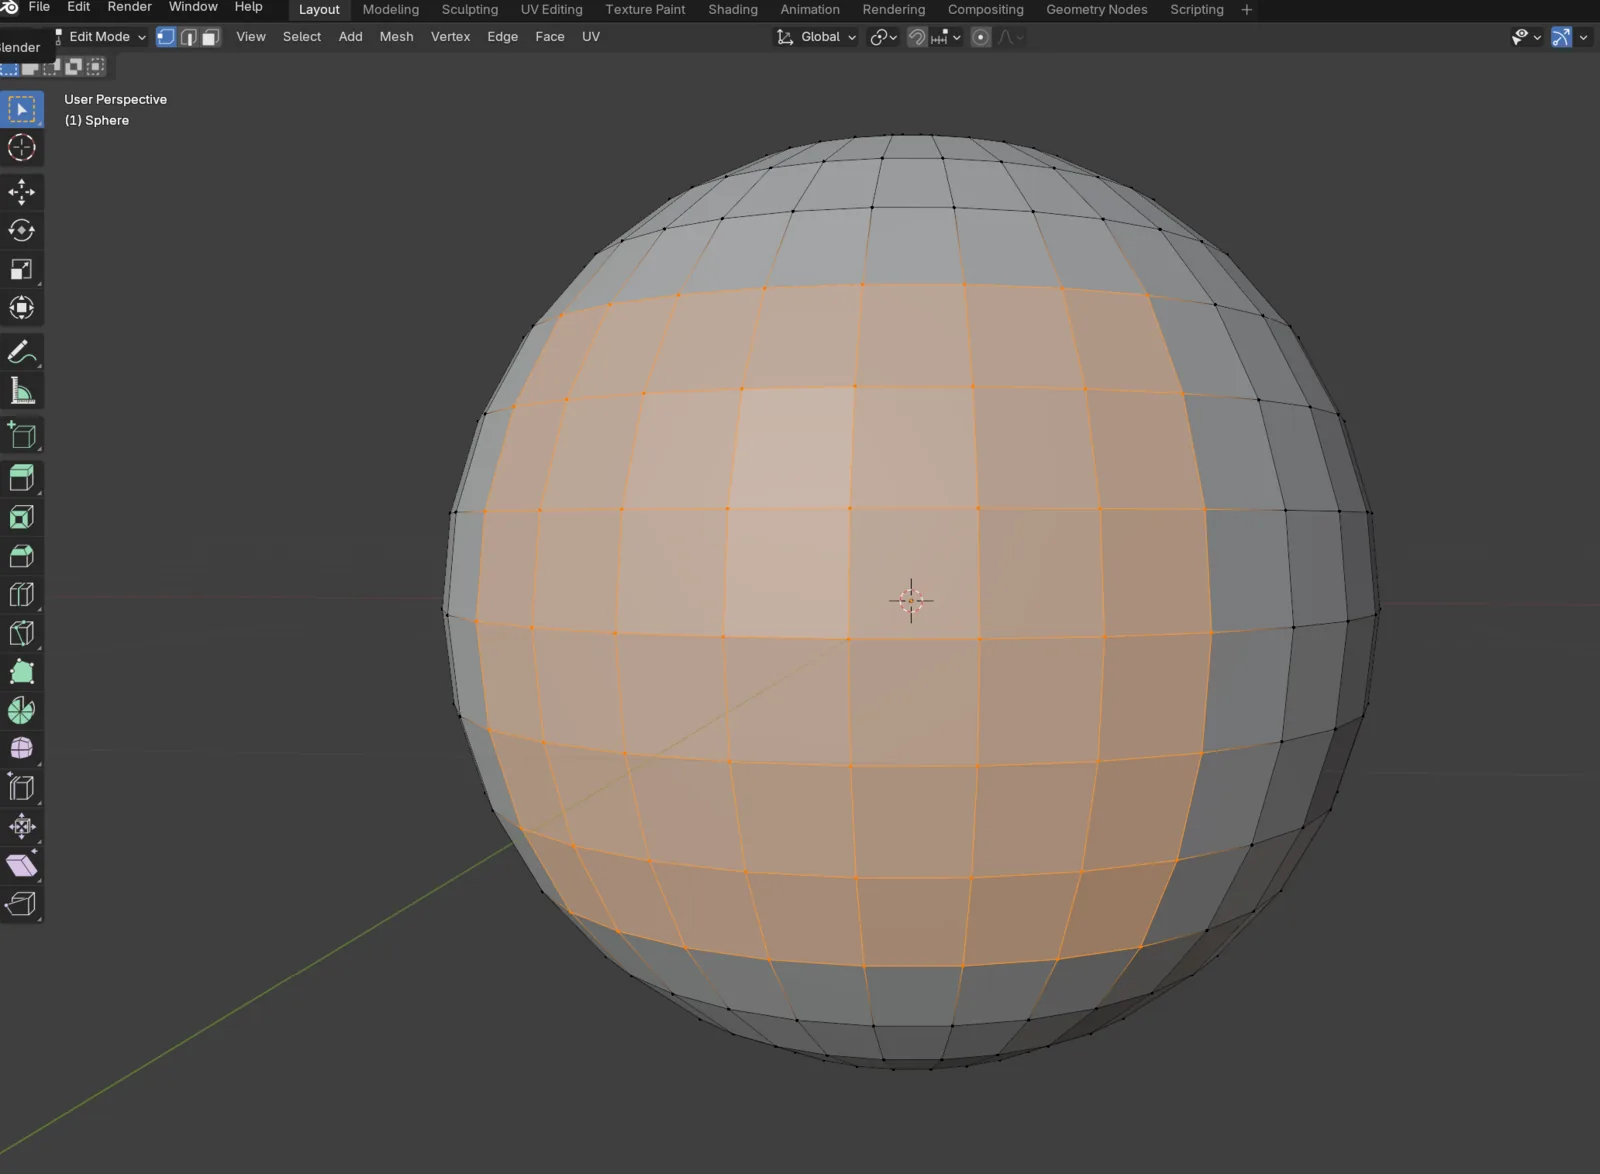Image resolution: width=1600 pixels, height=1174 pixels.
Task: Toggle viewport gizmos display
Action: (1561, 37)
